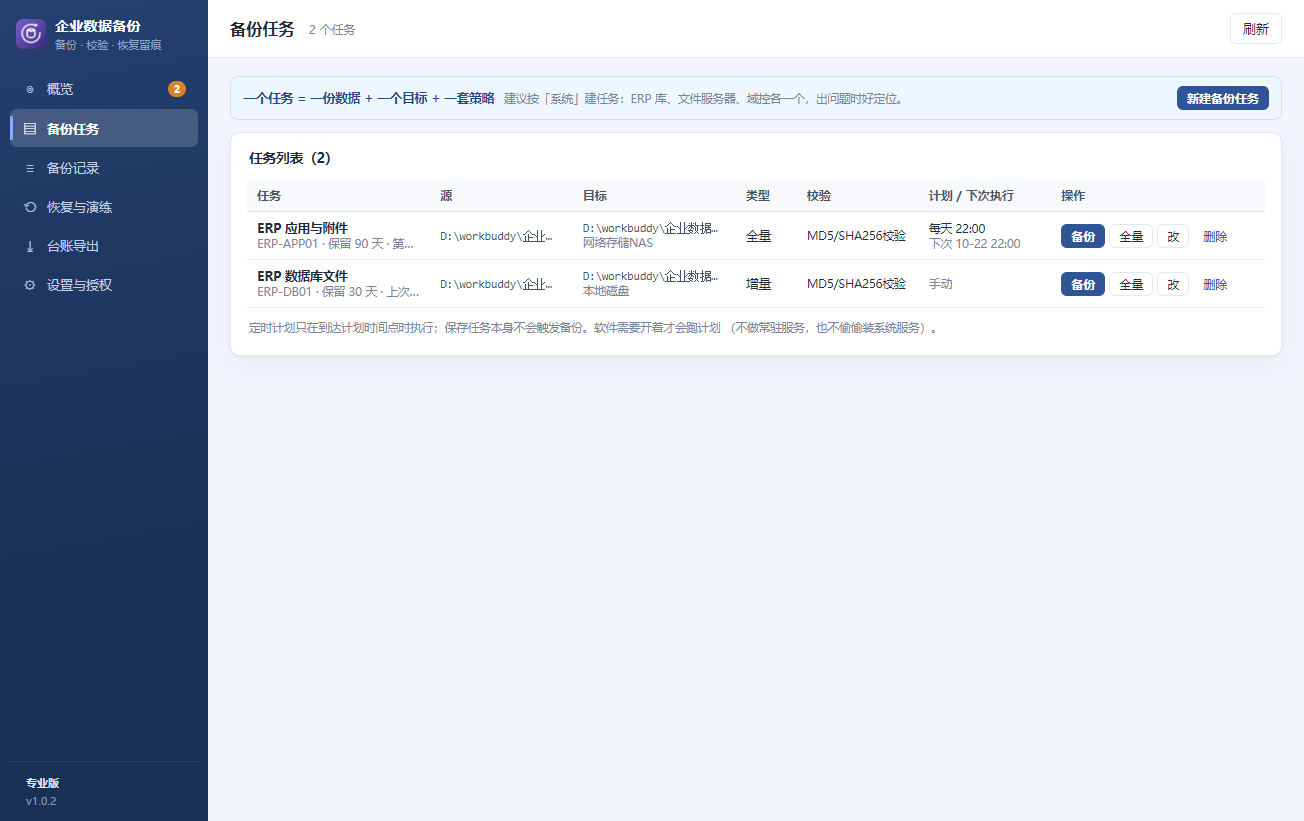The height and width of the screenshot is (821, 1304).
Task: Click the 增量 type cell
Action: tap(759, 284)
